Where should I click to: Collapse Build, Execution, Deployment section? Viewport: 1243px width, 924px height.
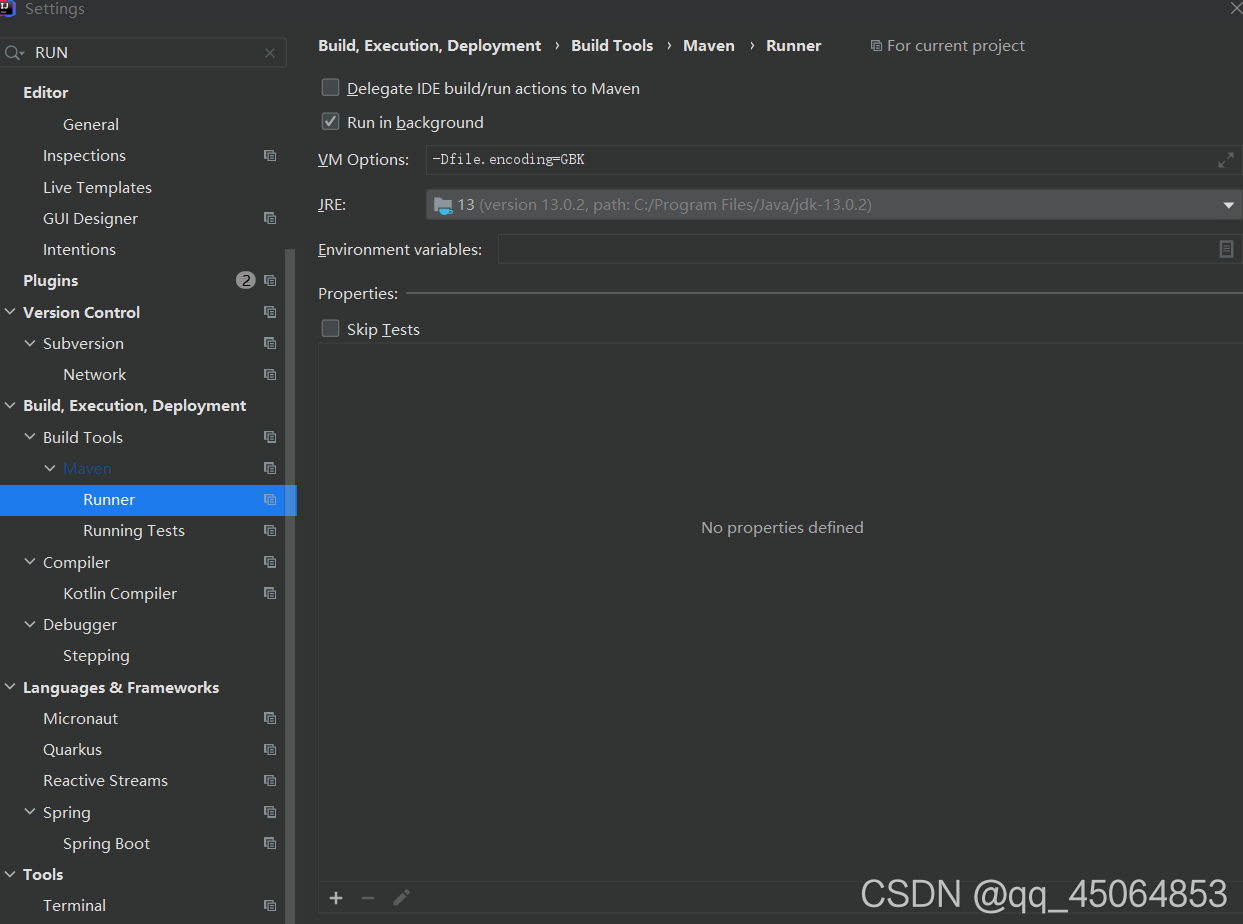click(x=10, y=405)
